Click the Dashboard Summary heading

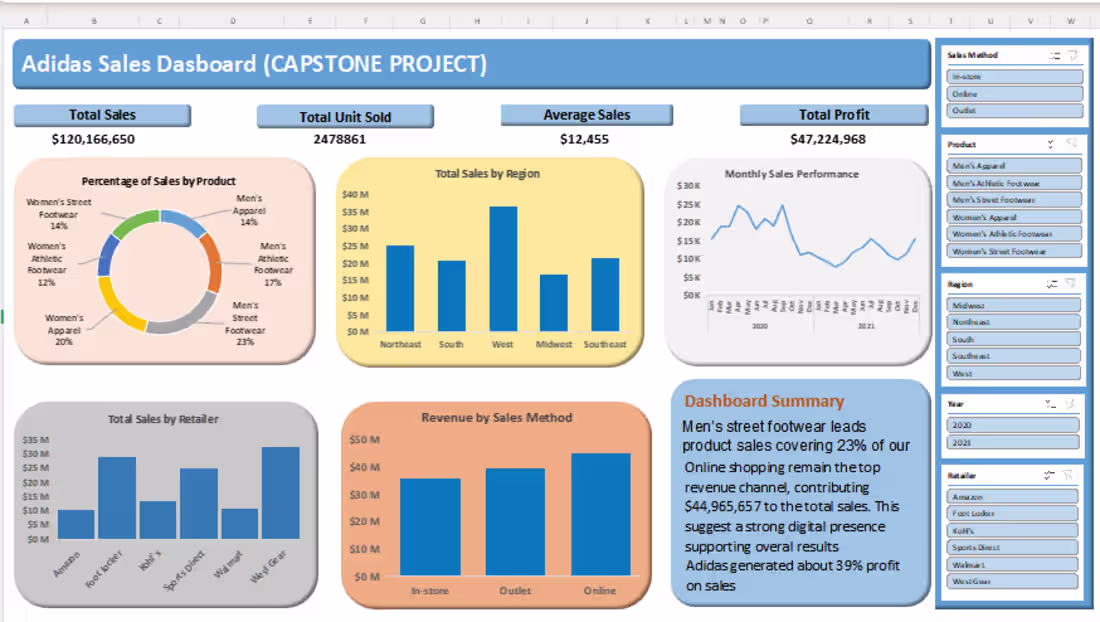[x=764, y=401]
